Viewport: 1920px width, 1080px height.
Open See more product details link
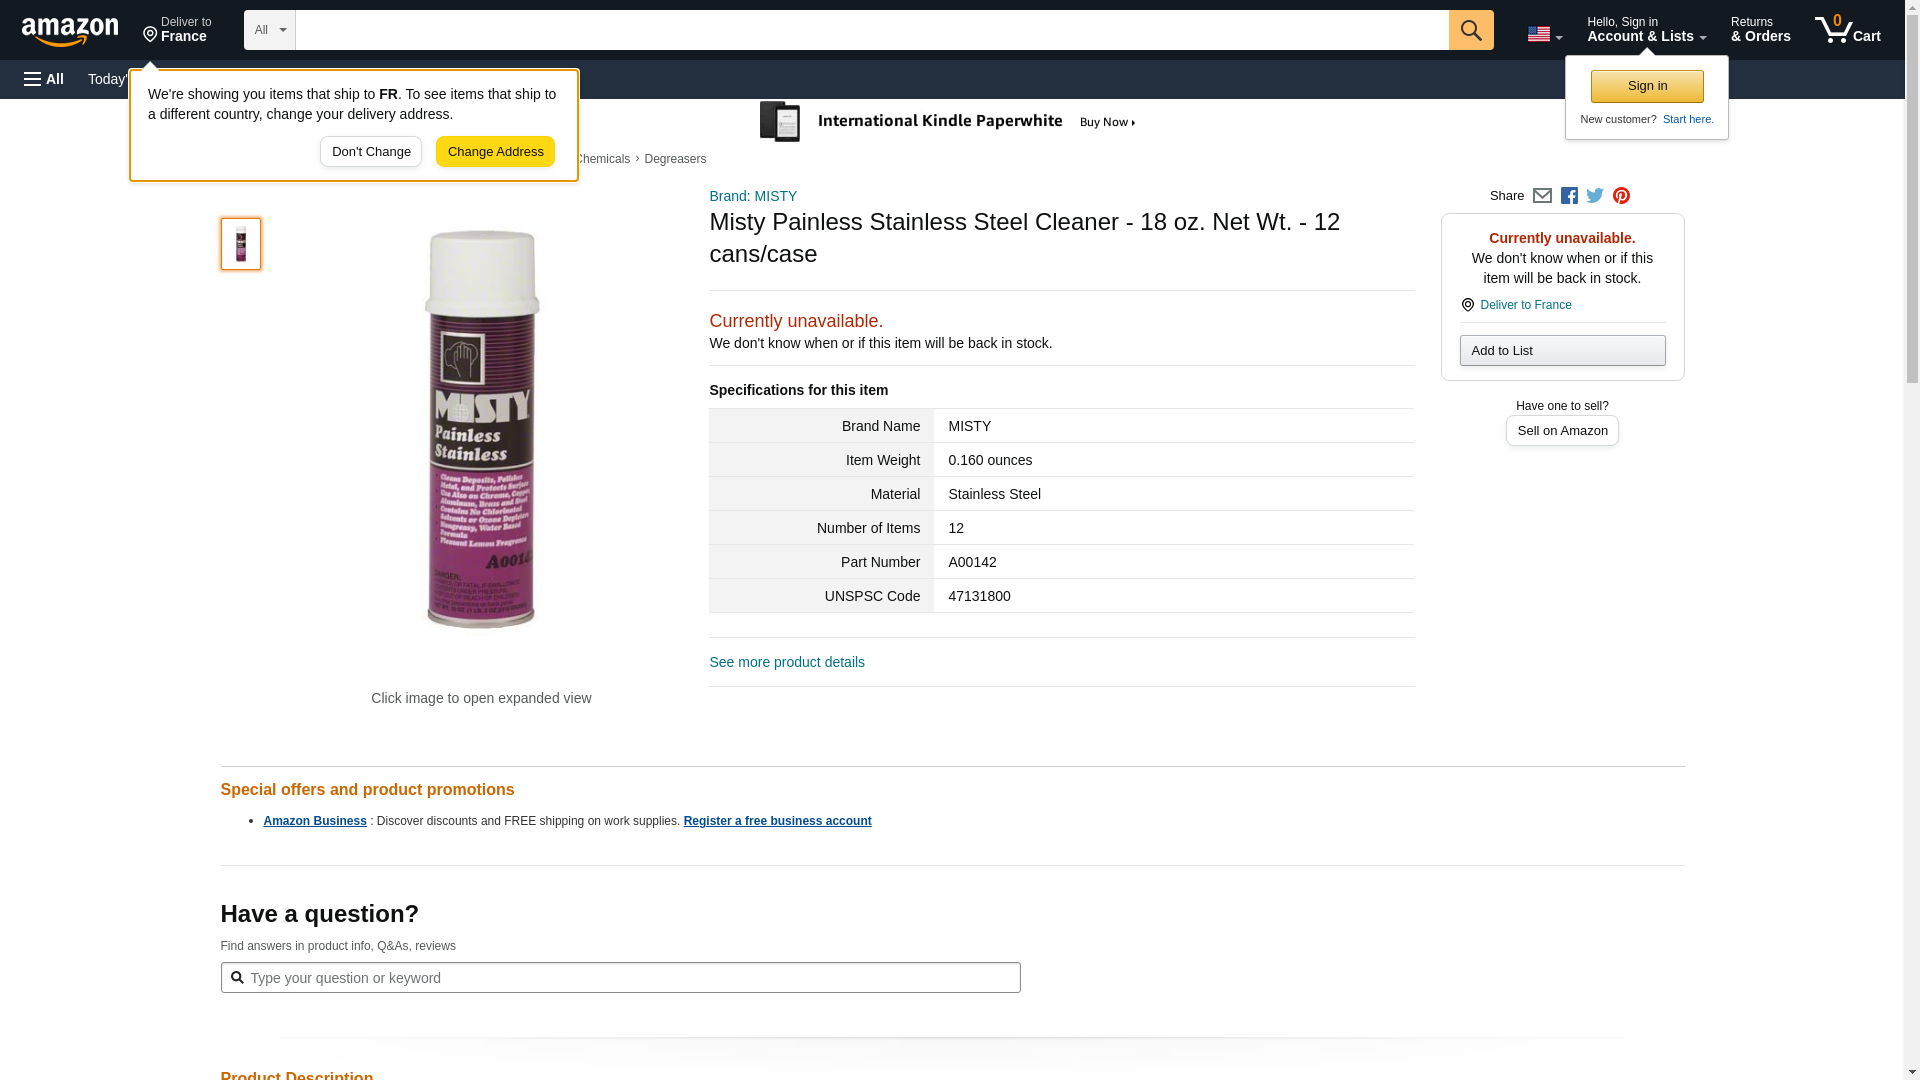787,662
